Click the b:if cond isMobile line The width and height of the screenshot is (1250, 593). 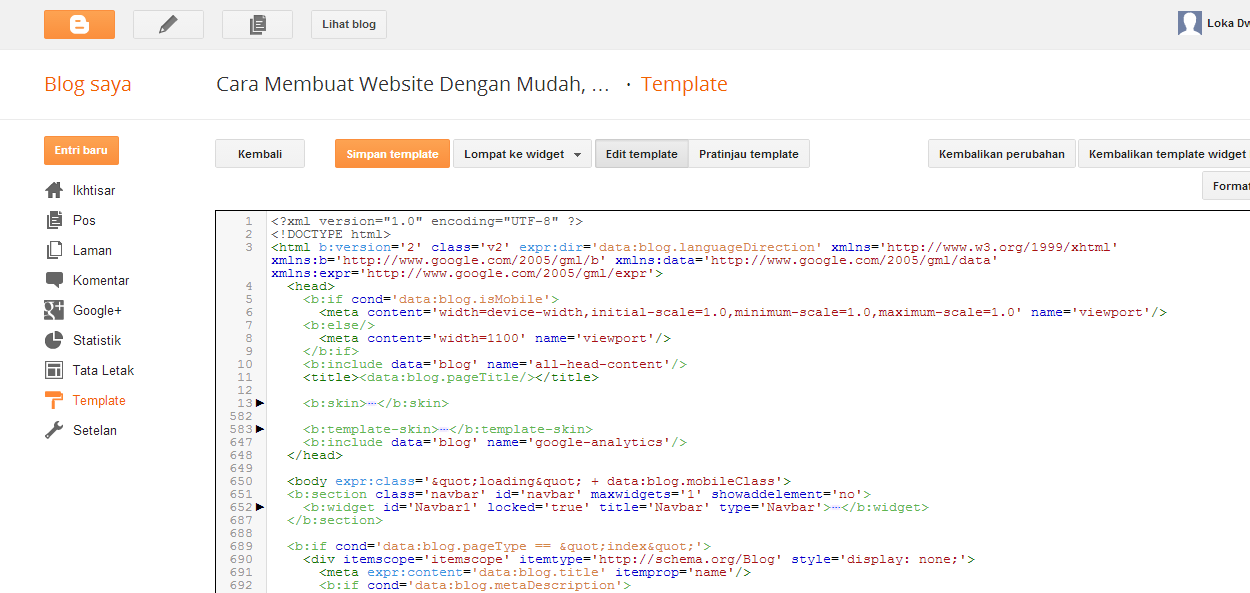coord(431,299)
